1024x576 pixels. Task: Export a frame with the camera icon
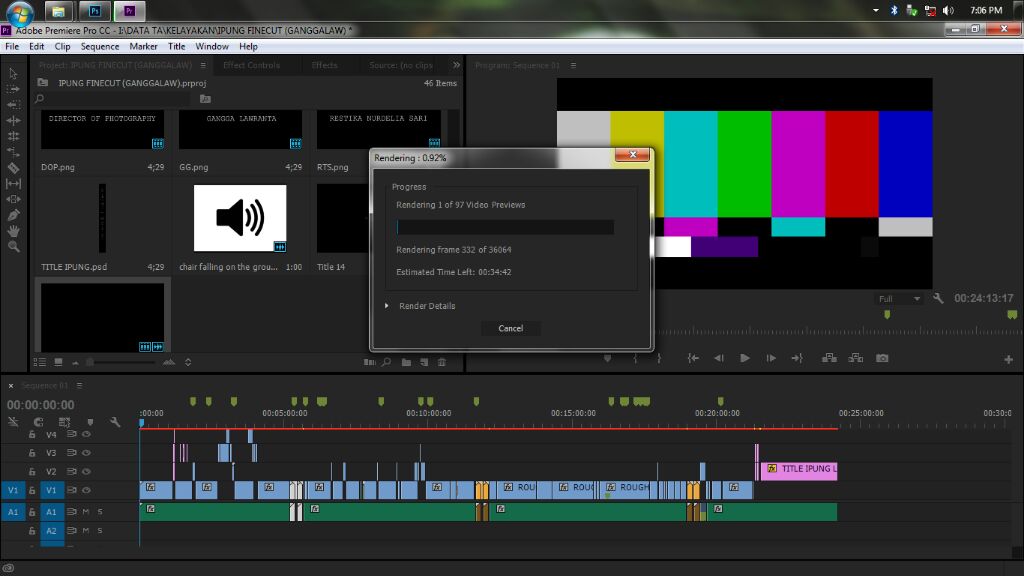click(882, 358)
